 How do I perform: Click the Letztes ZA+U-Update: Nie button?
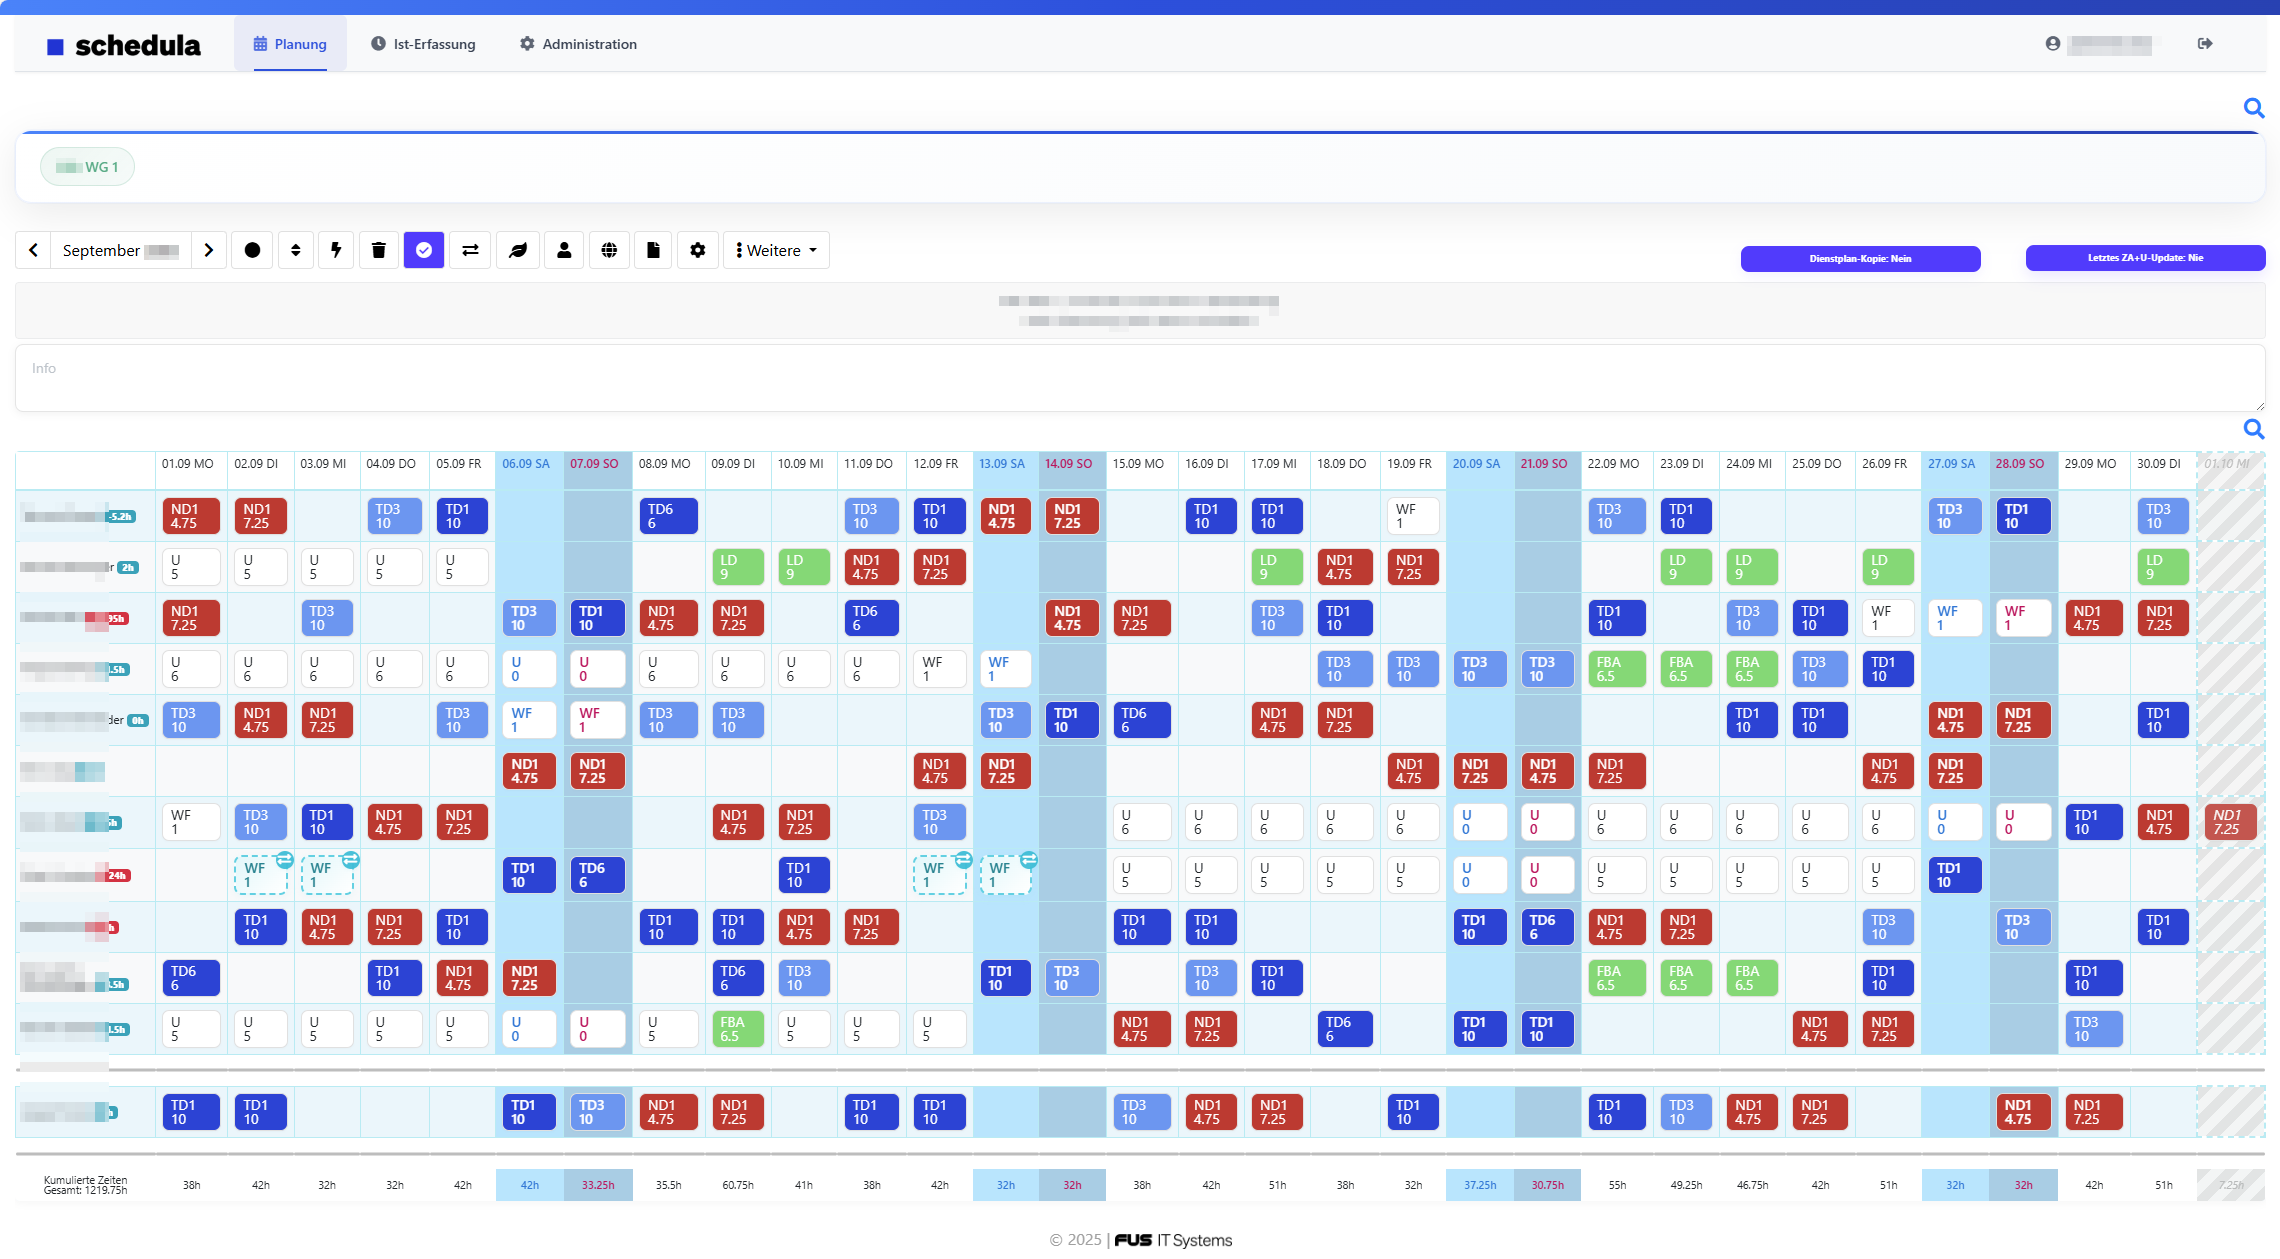(x=2145, y=258)
